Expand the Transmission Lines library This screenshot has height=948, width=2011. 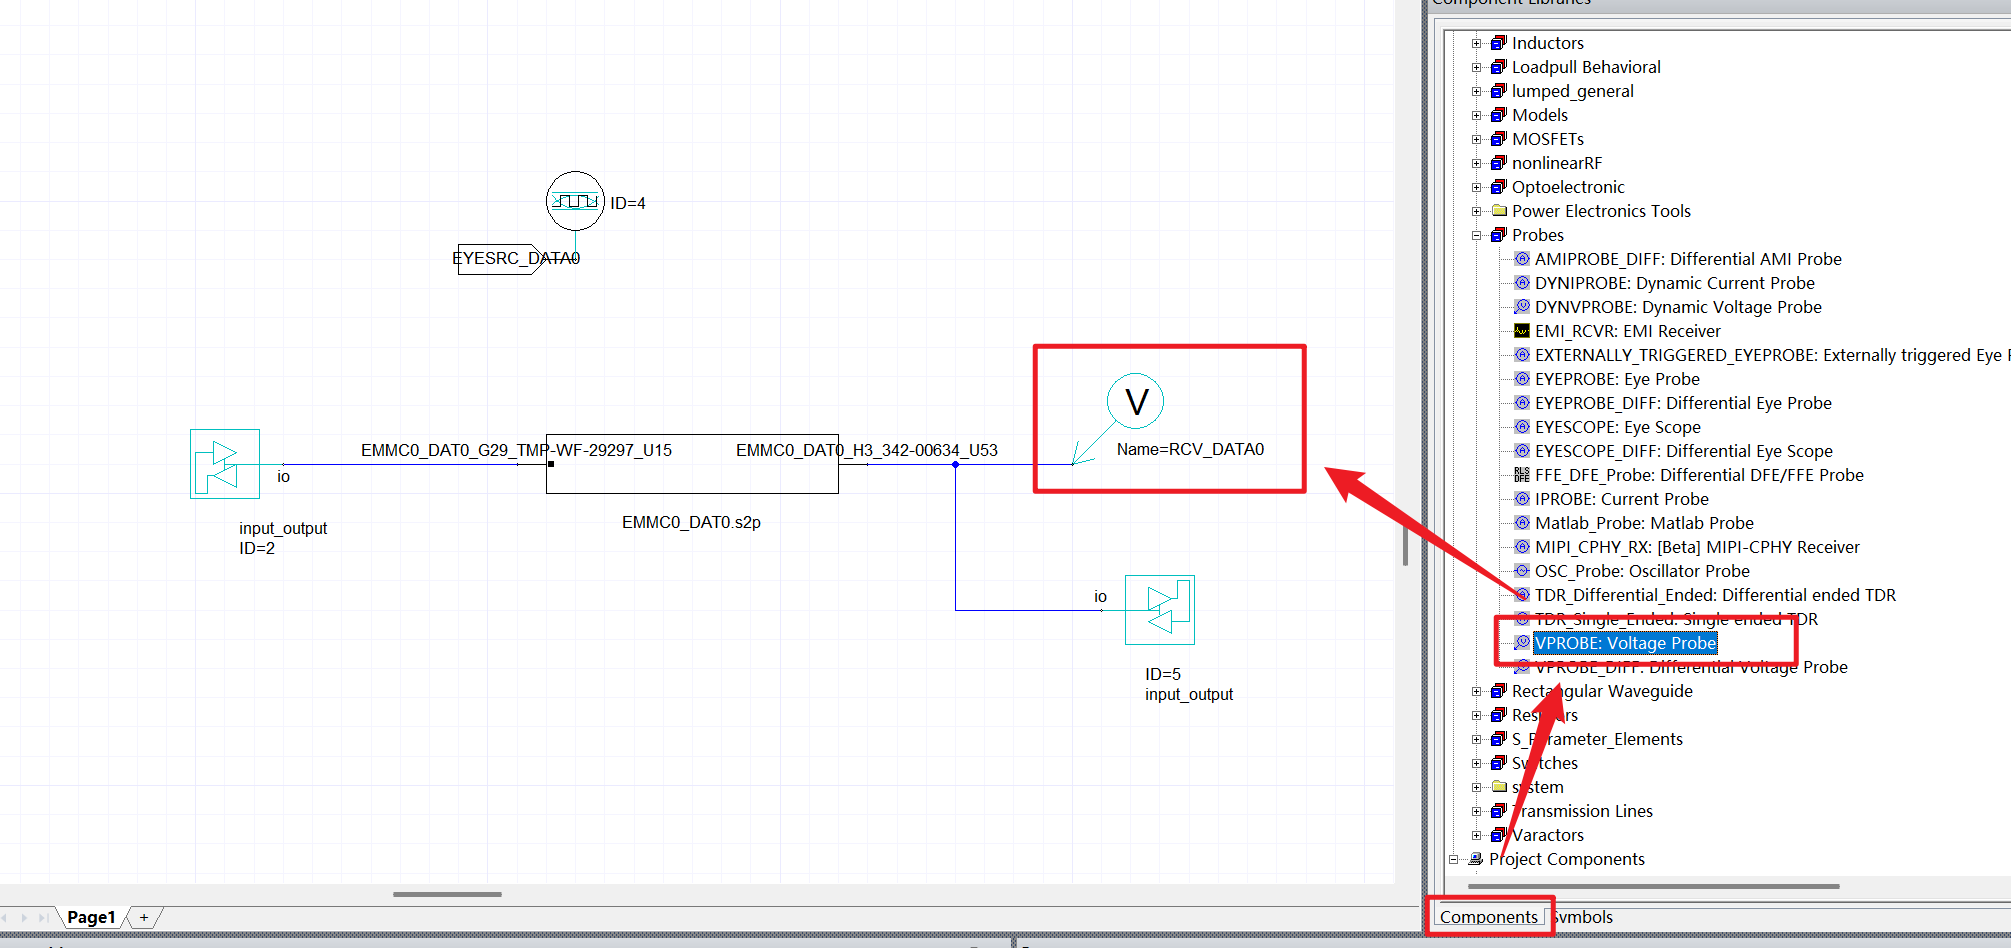pos(1476,811)
